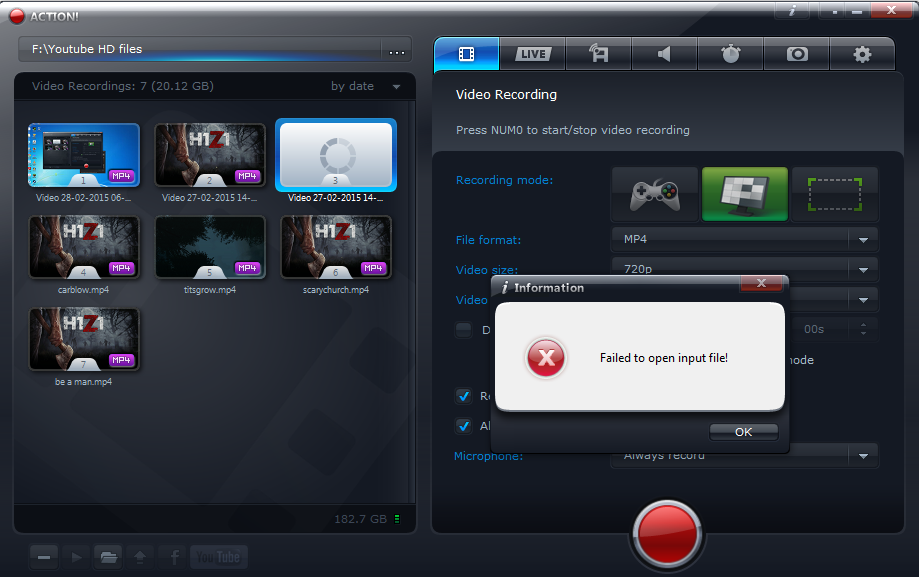Viewport: 919px width, 577px height.
Task: Open the screenshot camera tab
Action: (796, 54)
